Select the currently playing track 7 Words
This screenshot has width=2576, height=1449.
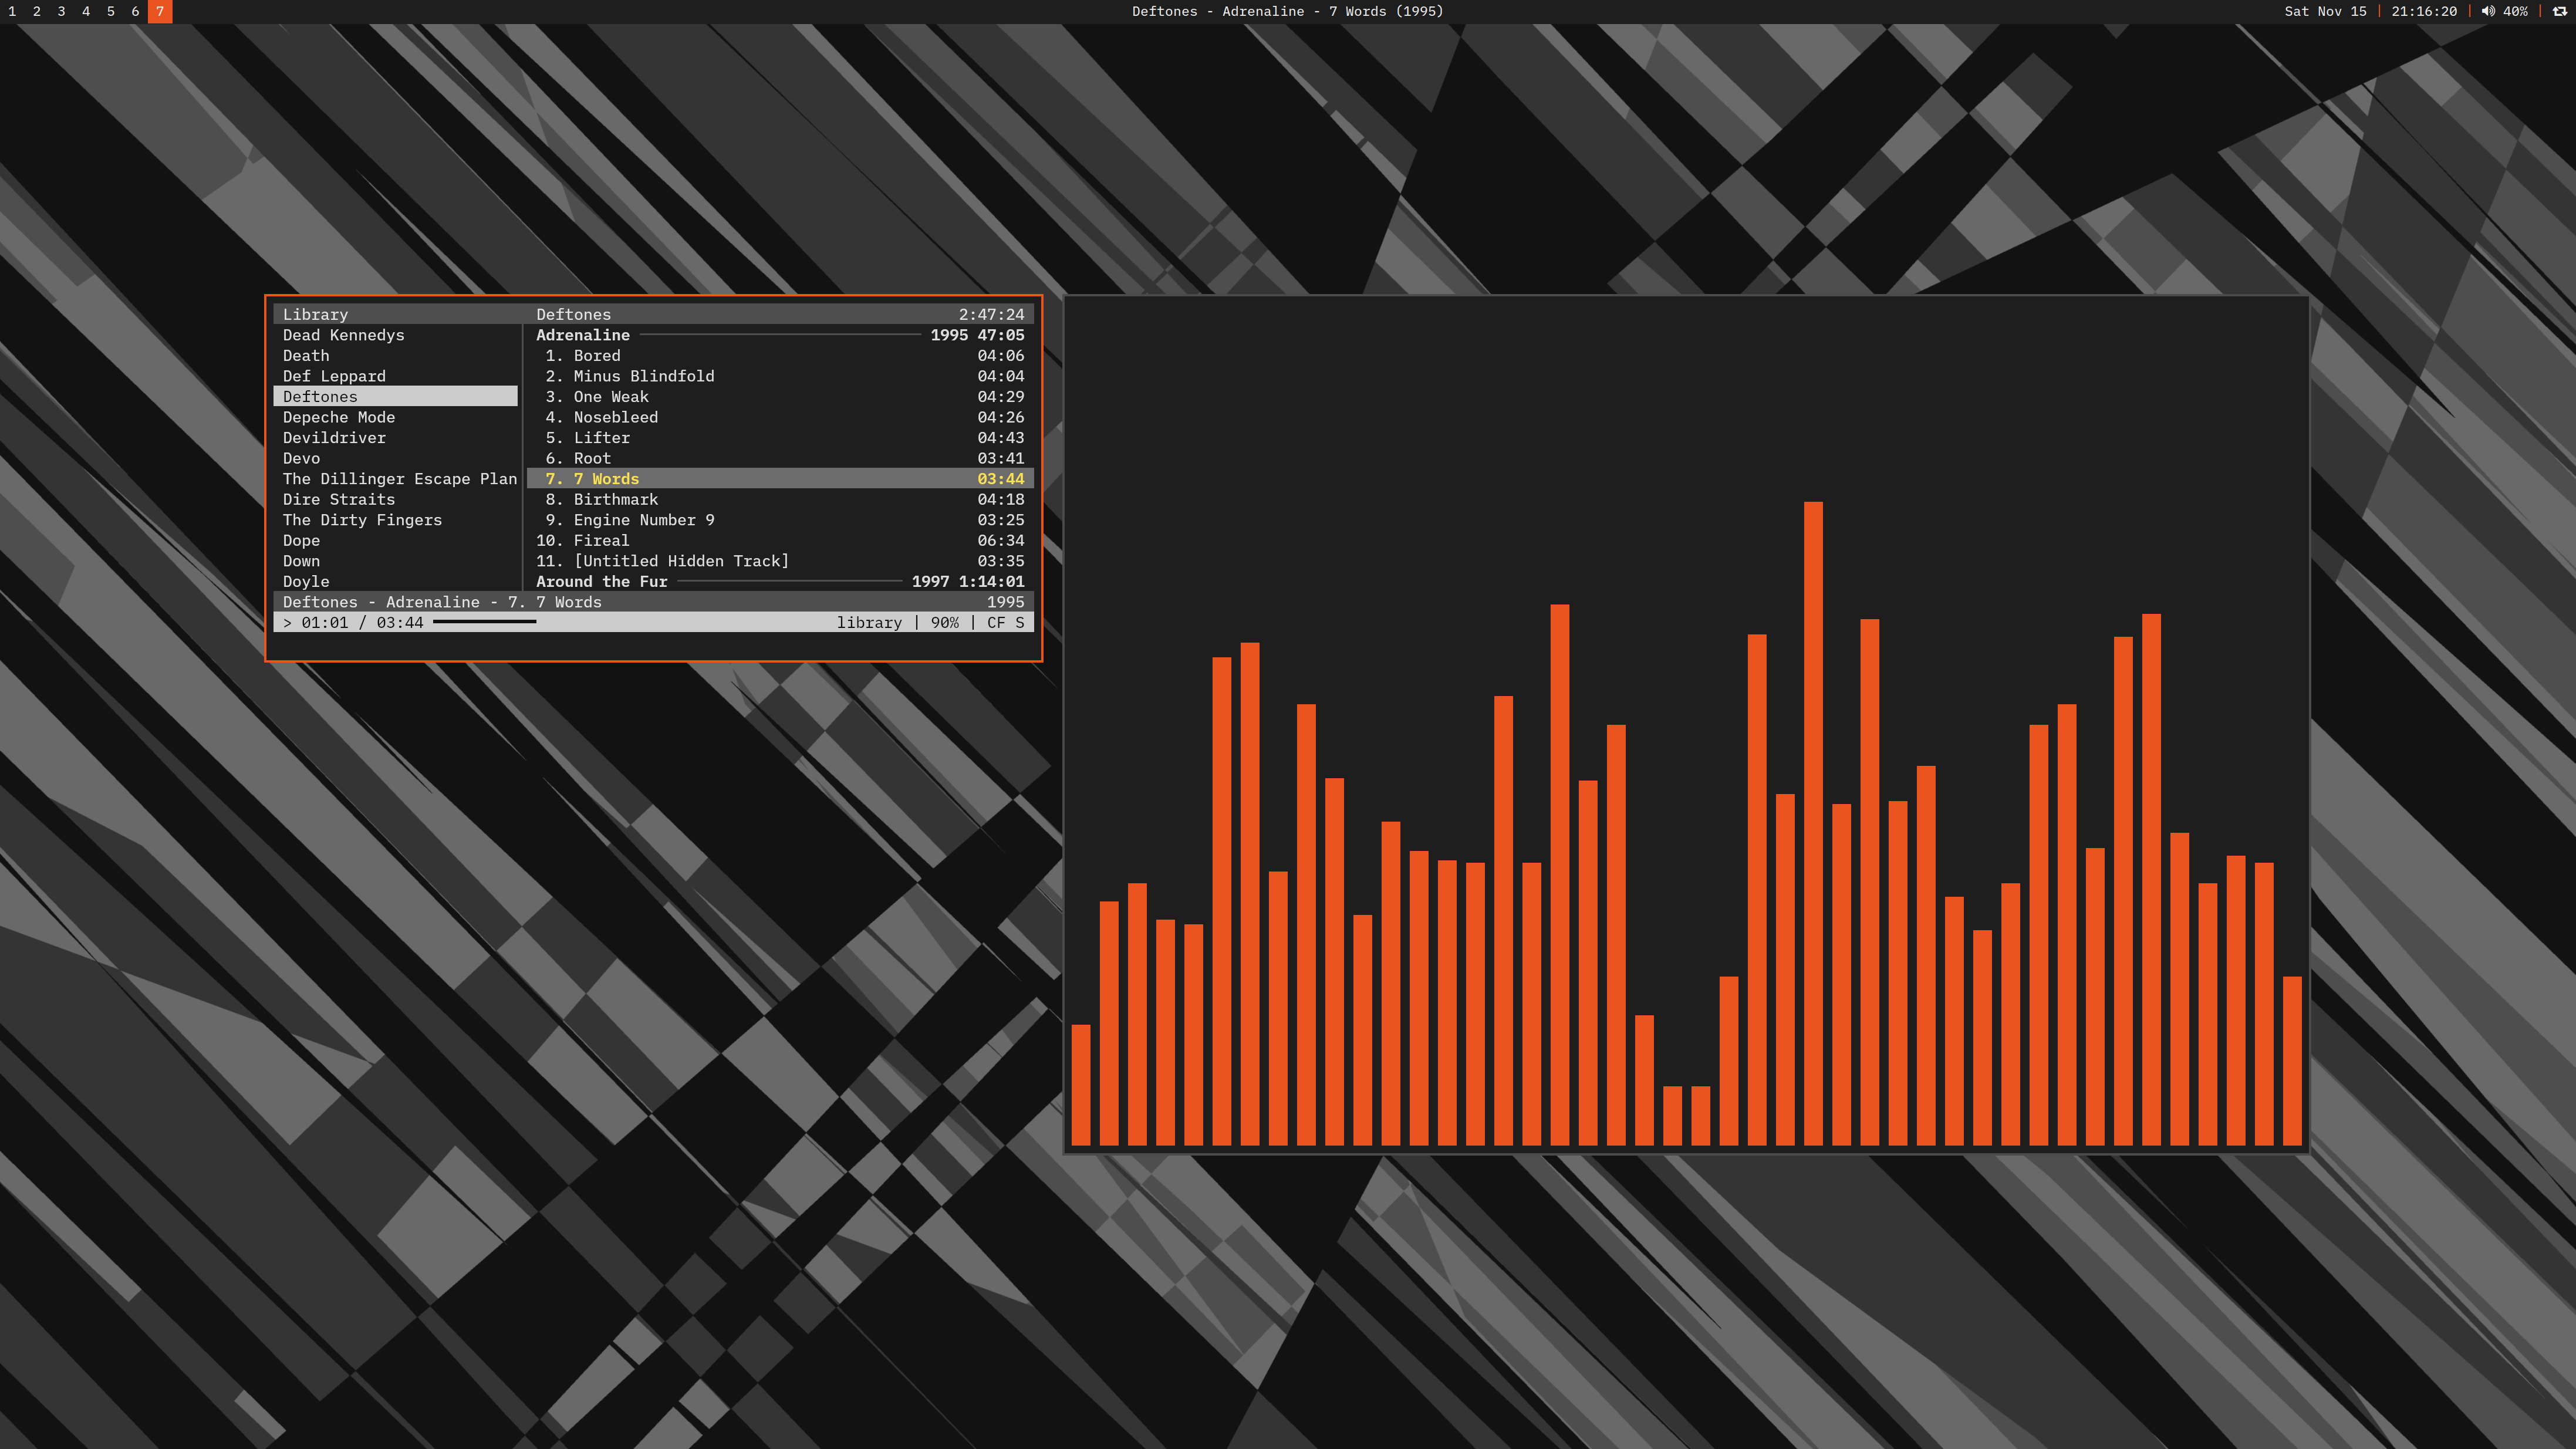click(x=606, y=479)
